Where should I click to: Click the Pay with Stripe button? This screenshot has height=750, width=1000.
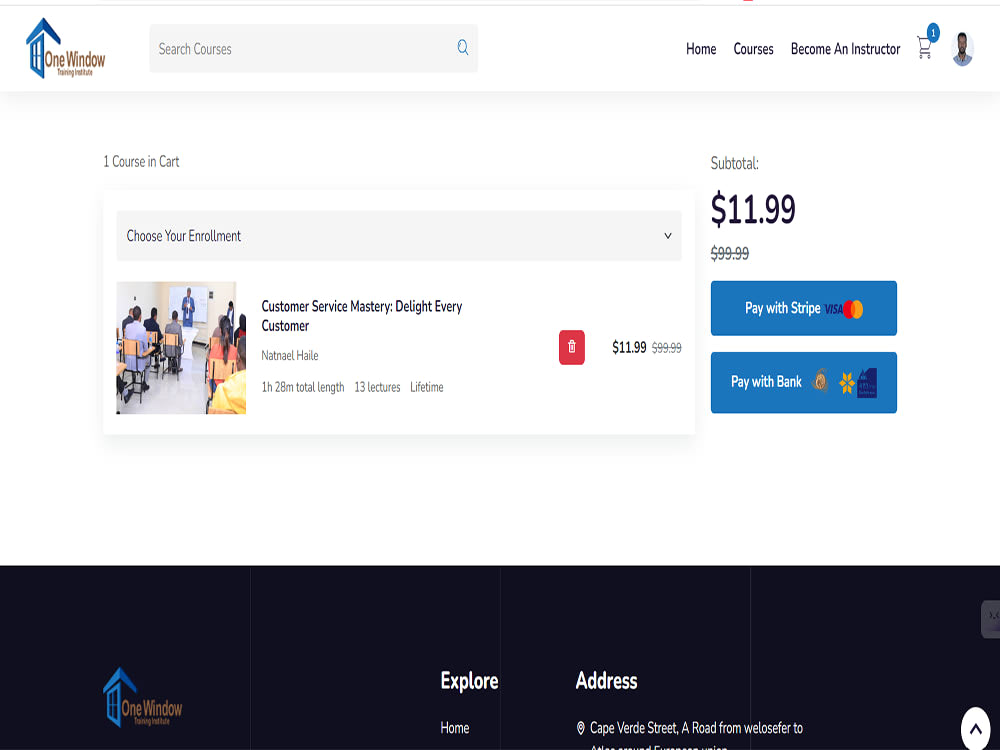tap(803, 308)
